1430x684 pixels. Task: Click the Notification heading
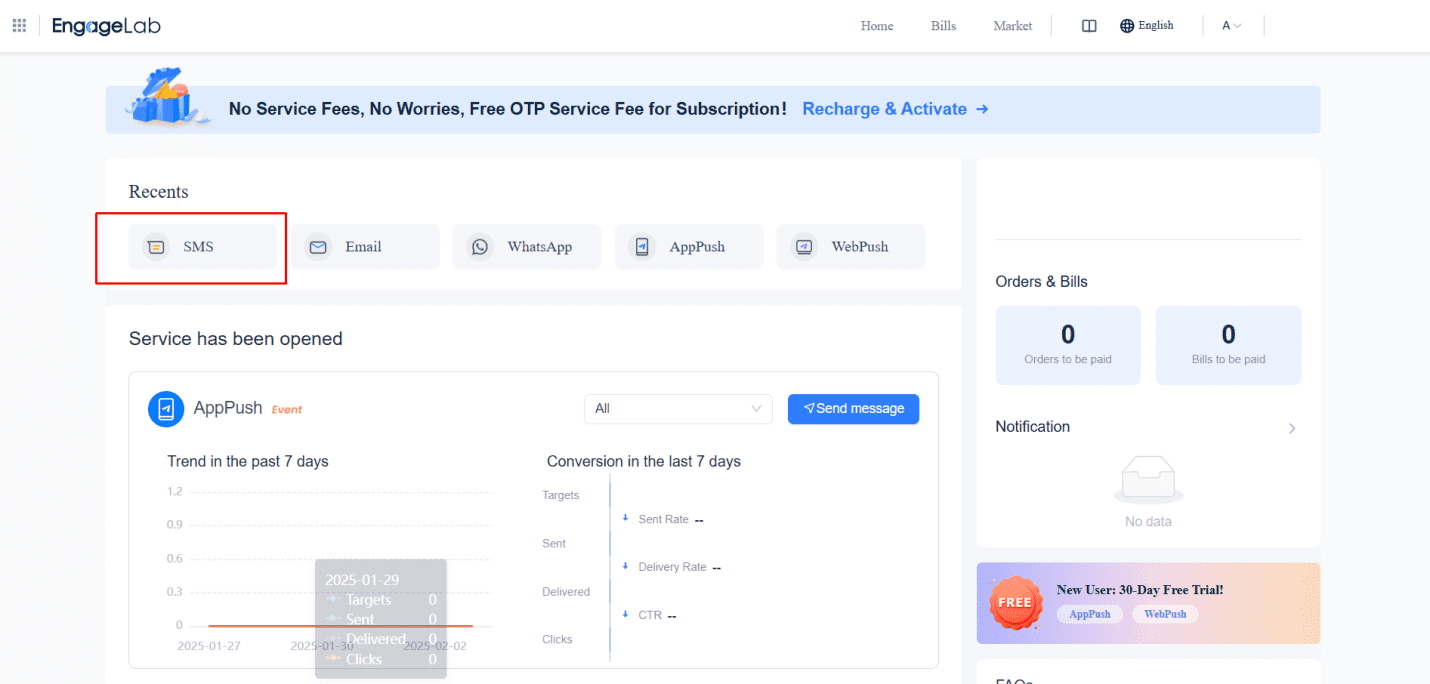[x=1032, y=427]
